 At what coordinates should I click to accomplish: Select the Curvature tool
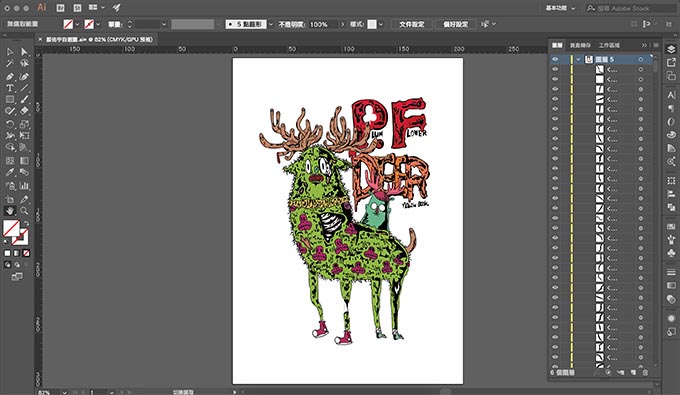coord(24,77)
